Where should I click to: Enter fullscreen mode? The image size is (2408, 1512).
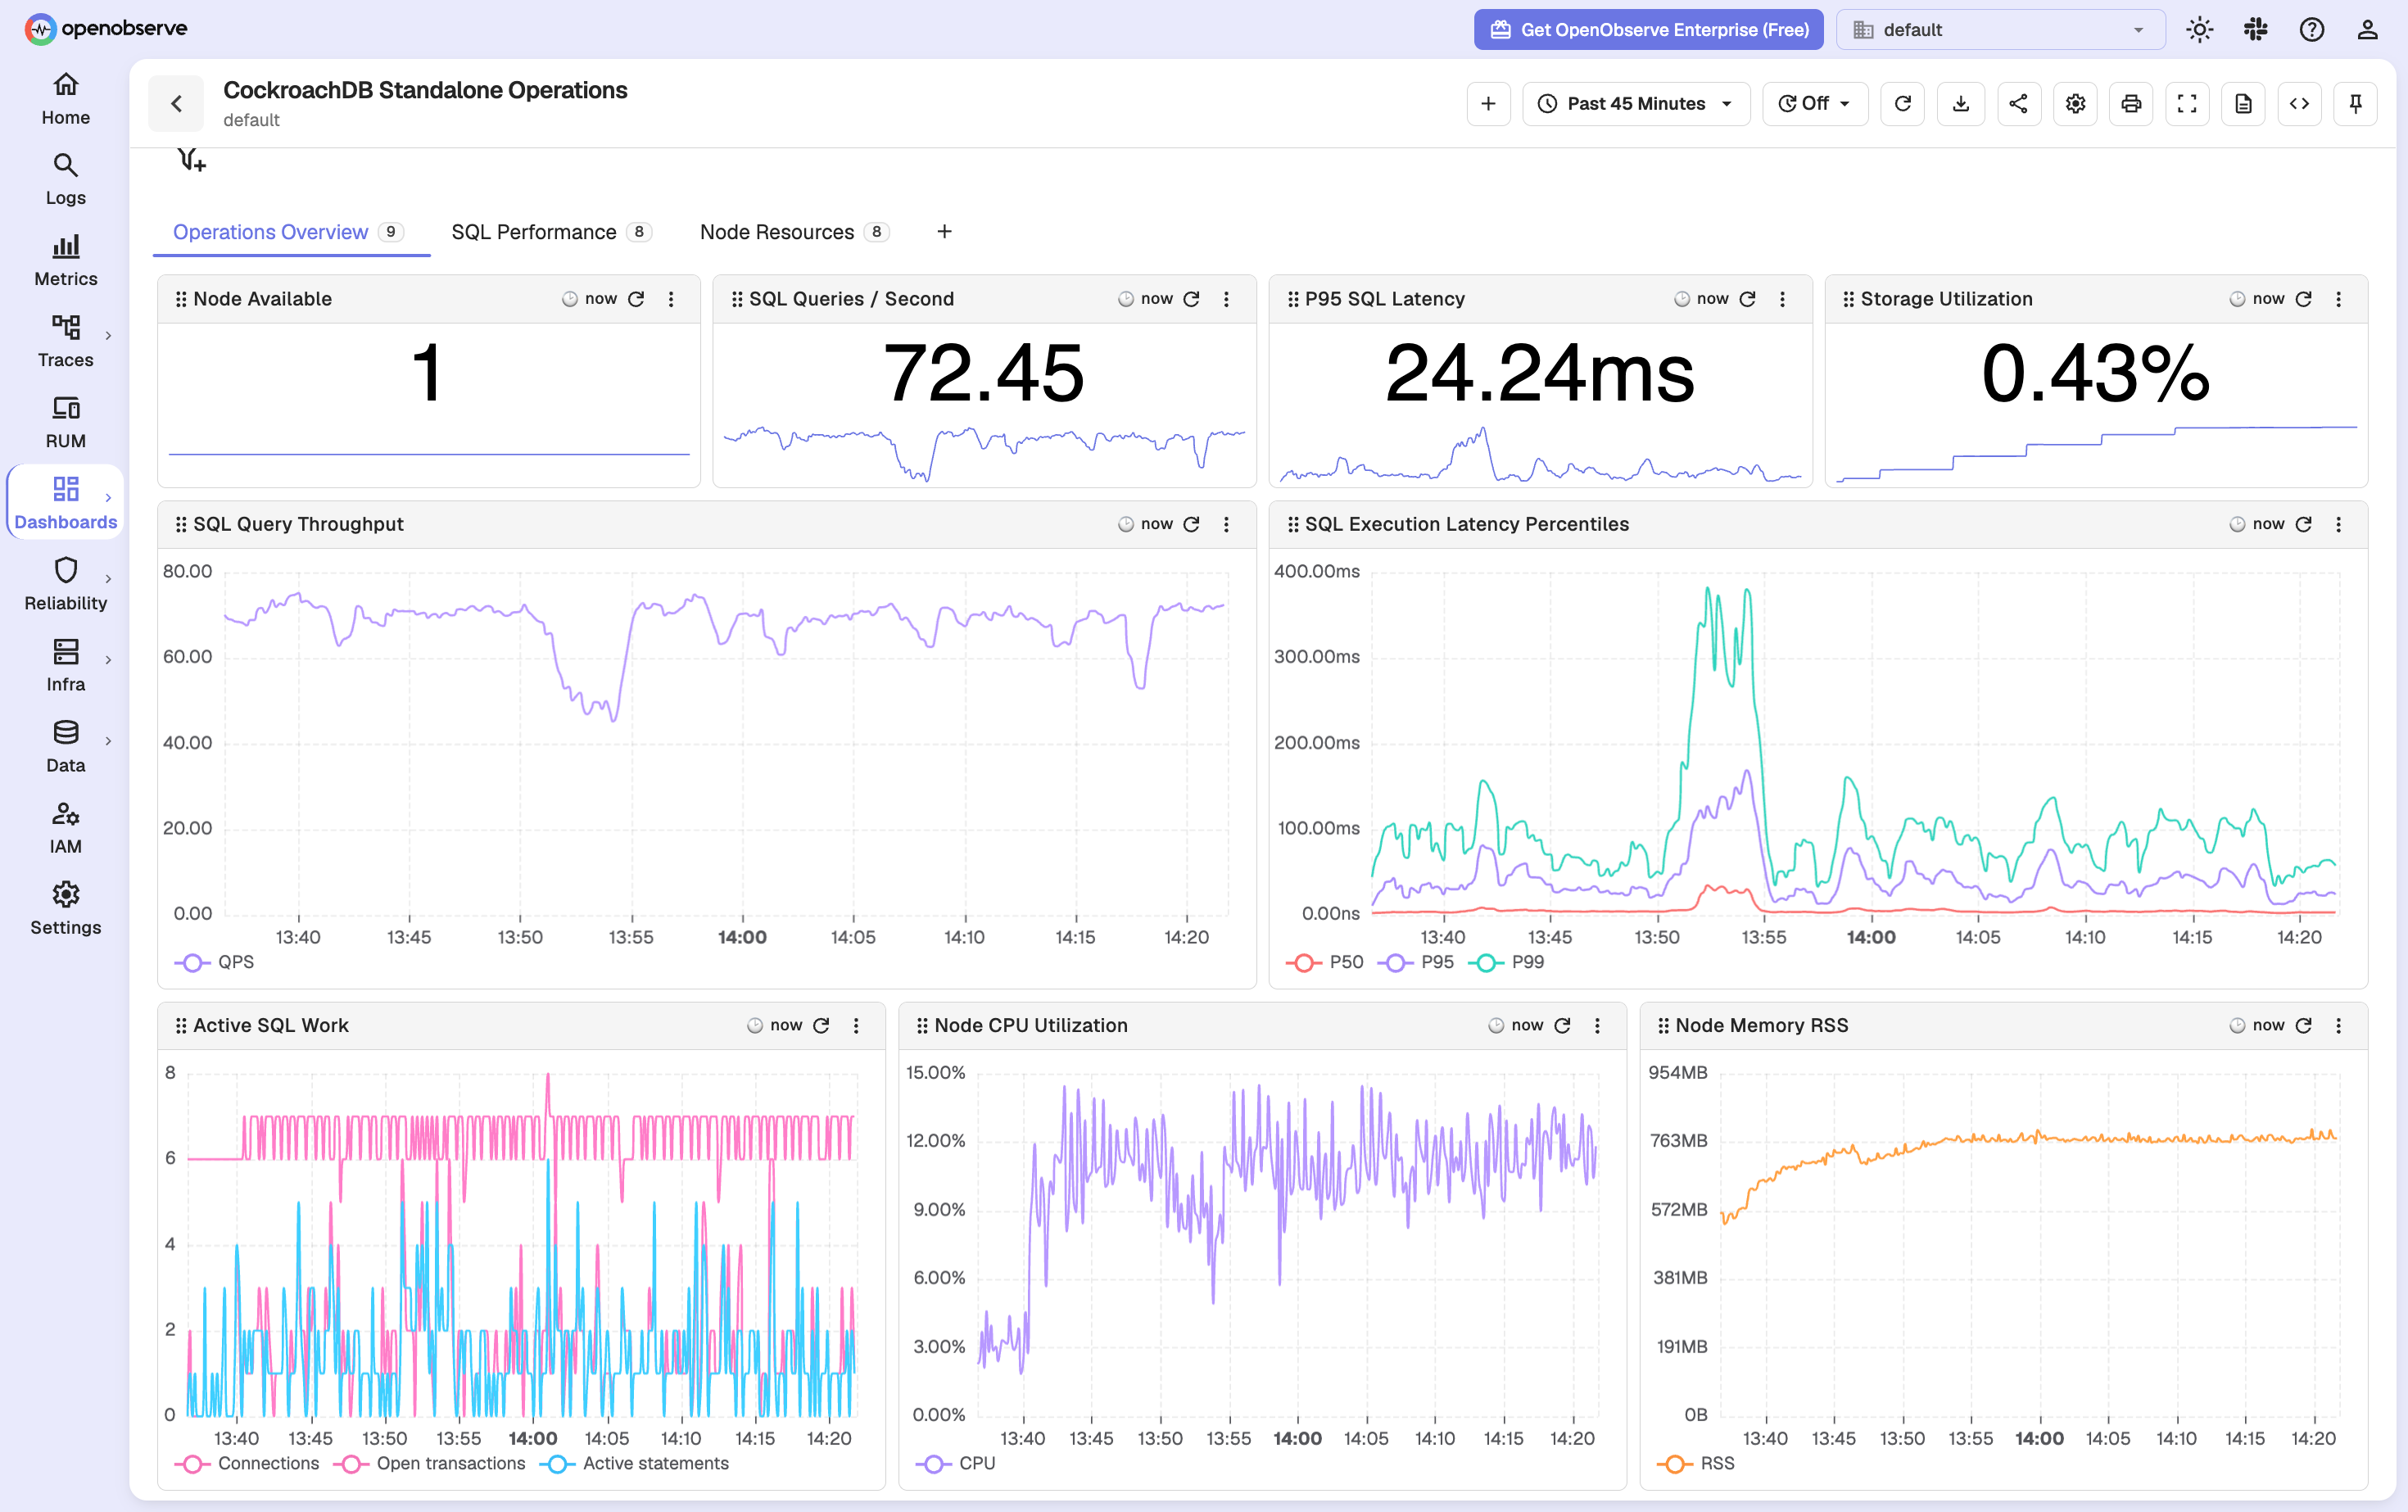(x=2187, y=103)
